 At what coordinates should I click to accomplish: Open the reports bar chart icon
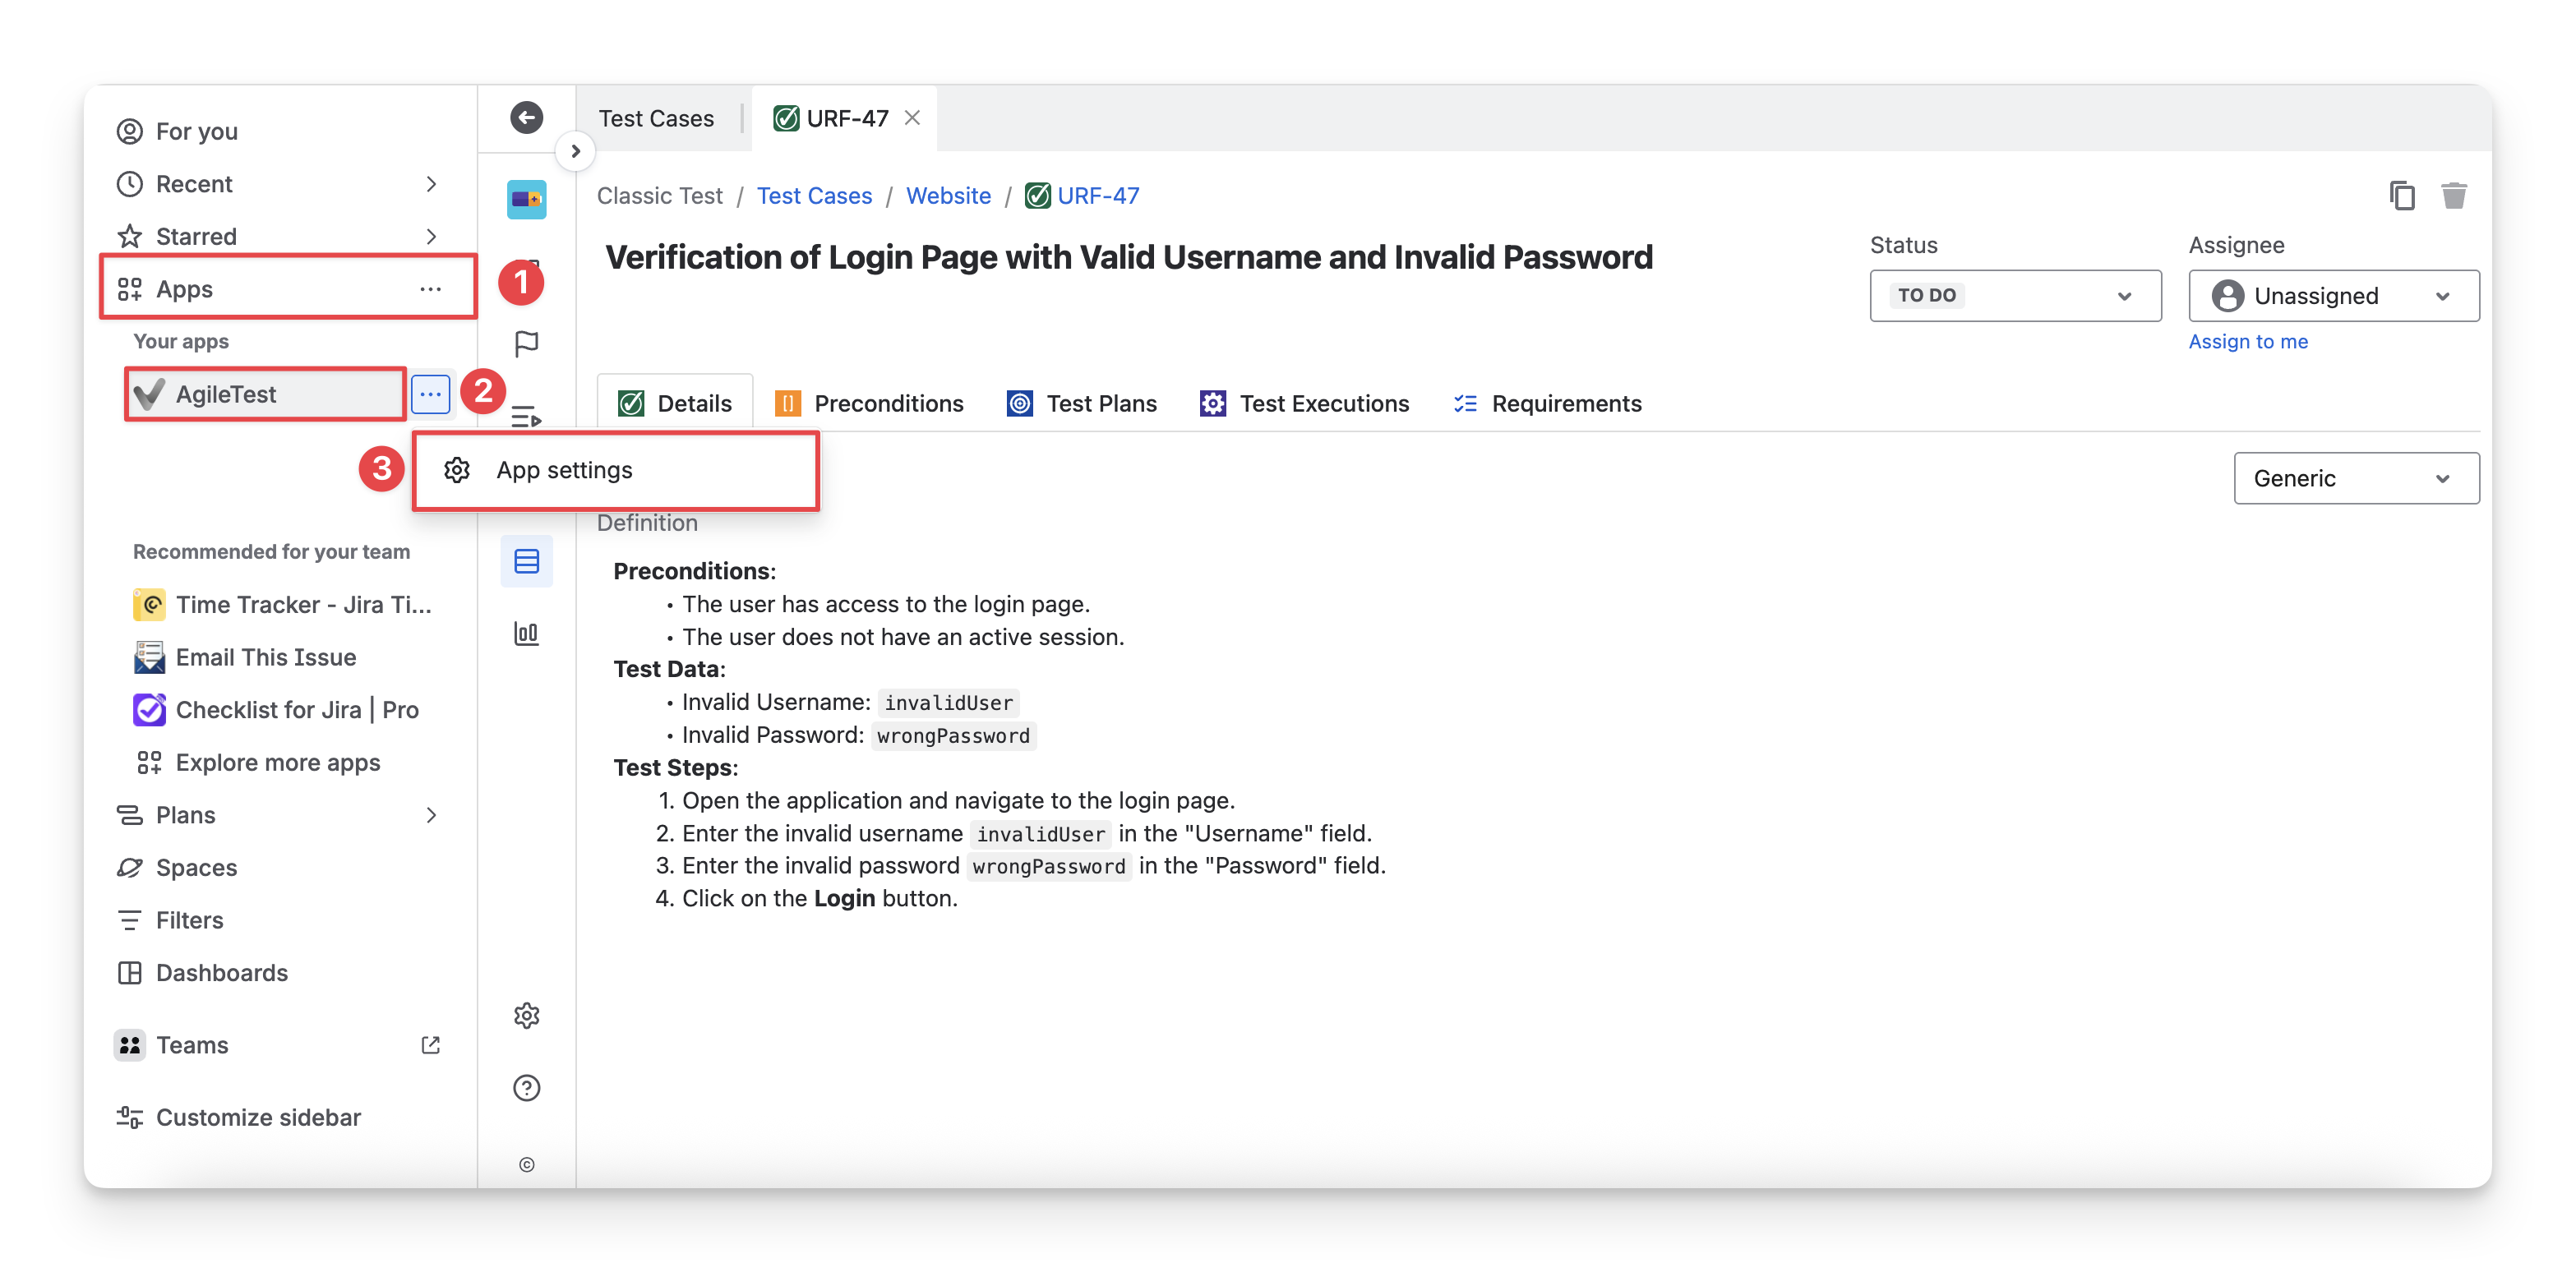(526, 633)
